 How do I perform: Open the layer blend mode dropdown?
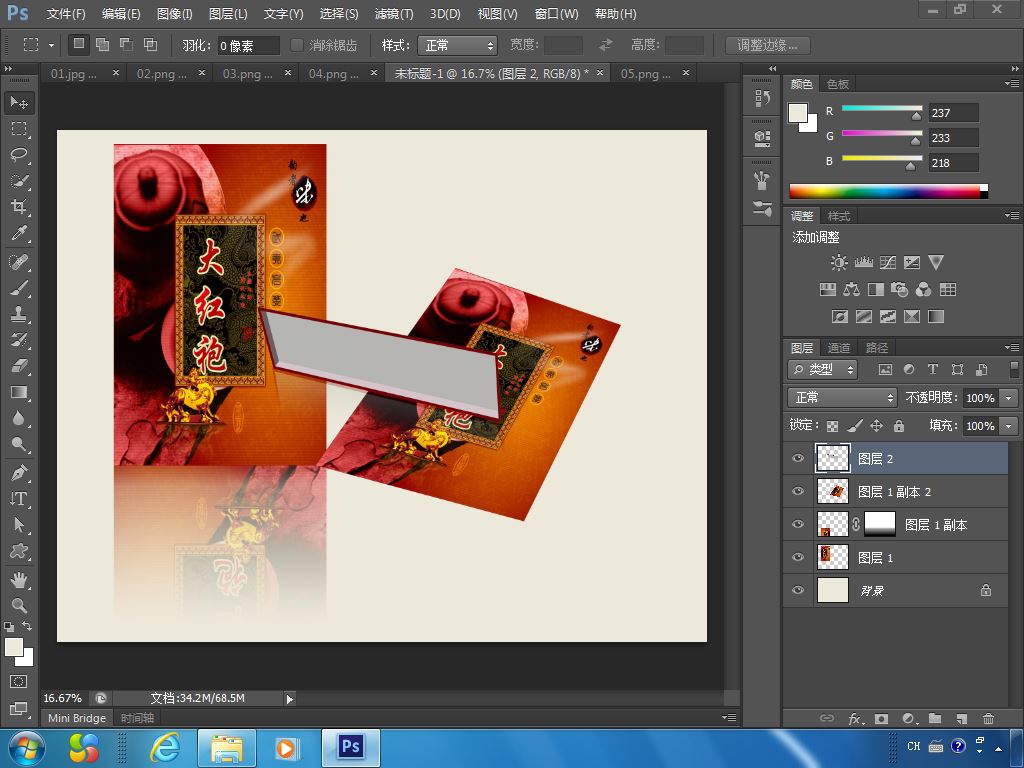pos(842,398)
